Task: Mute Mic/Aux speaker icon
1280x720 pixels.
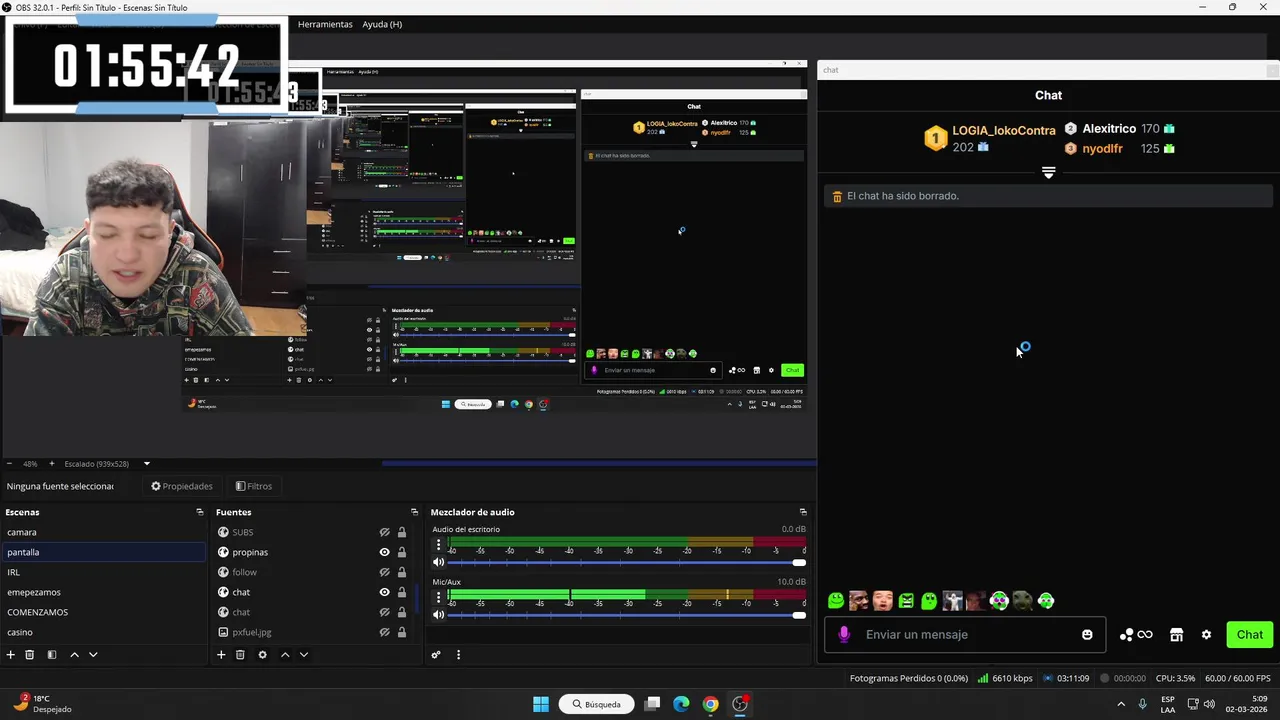Action: (x=438, y=615)
